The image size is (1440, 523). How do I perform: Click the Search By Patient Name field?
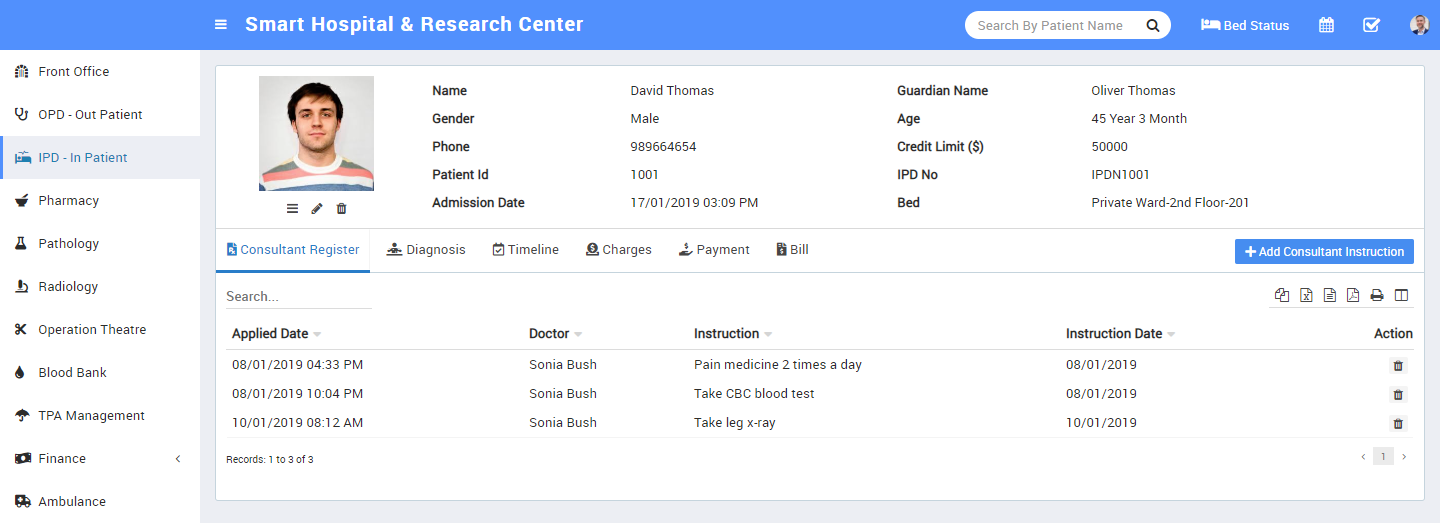1050,25
